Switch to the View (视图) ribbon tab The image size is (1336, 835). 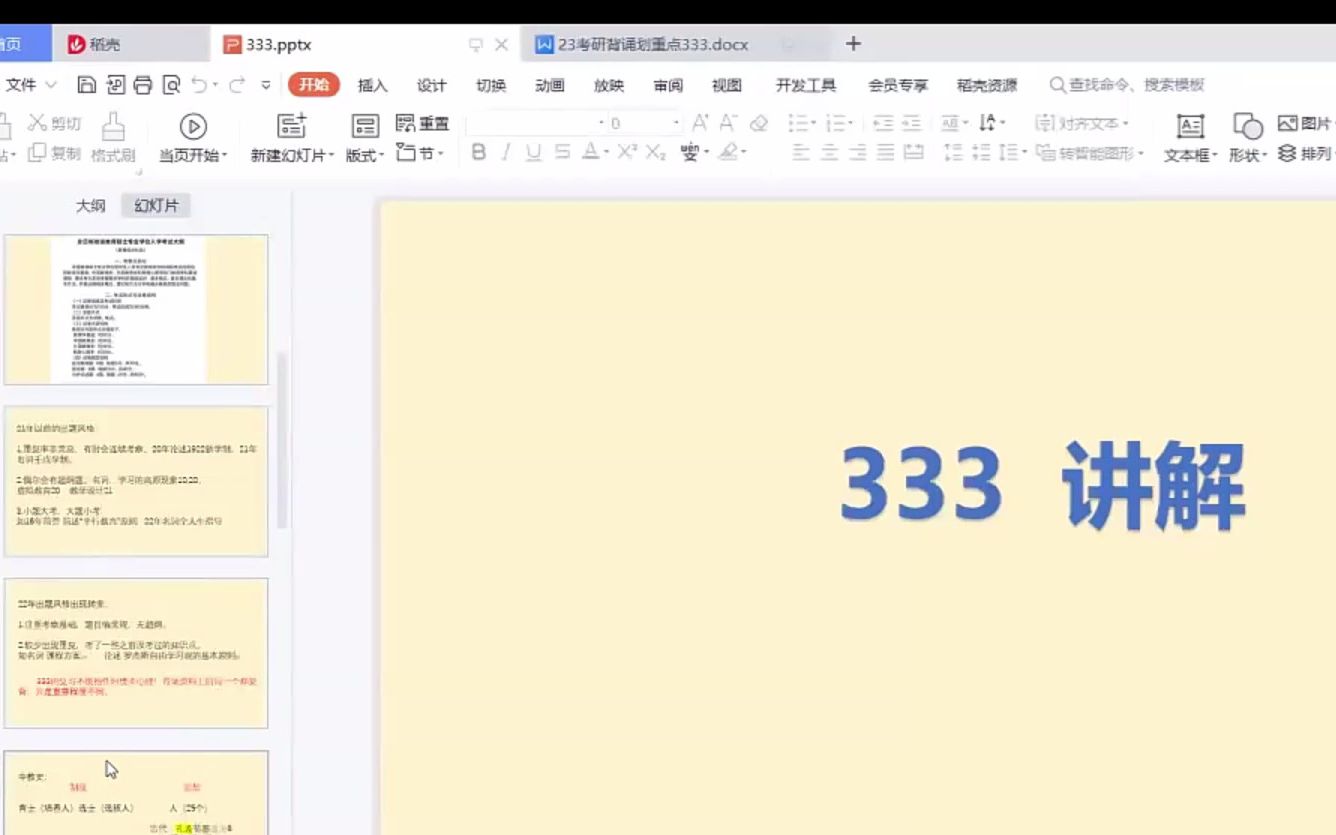727,85
